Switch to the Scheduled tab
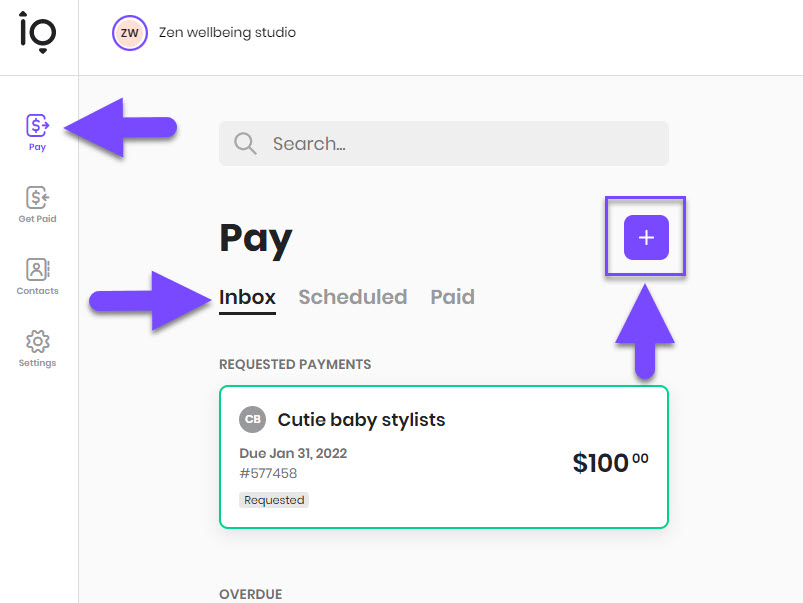This screenshot has height=603, width=803. [352, 297]
